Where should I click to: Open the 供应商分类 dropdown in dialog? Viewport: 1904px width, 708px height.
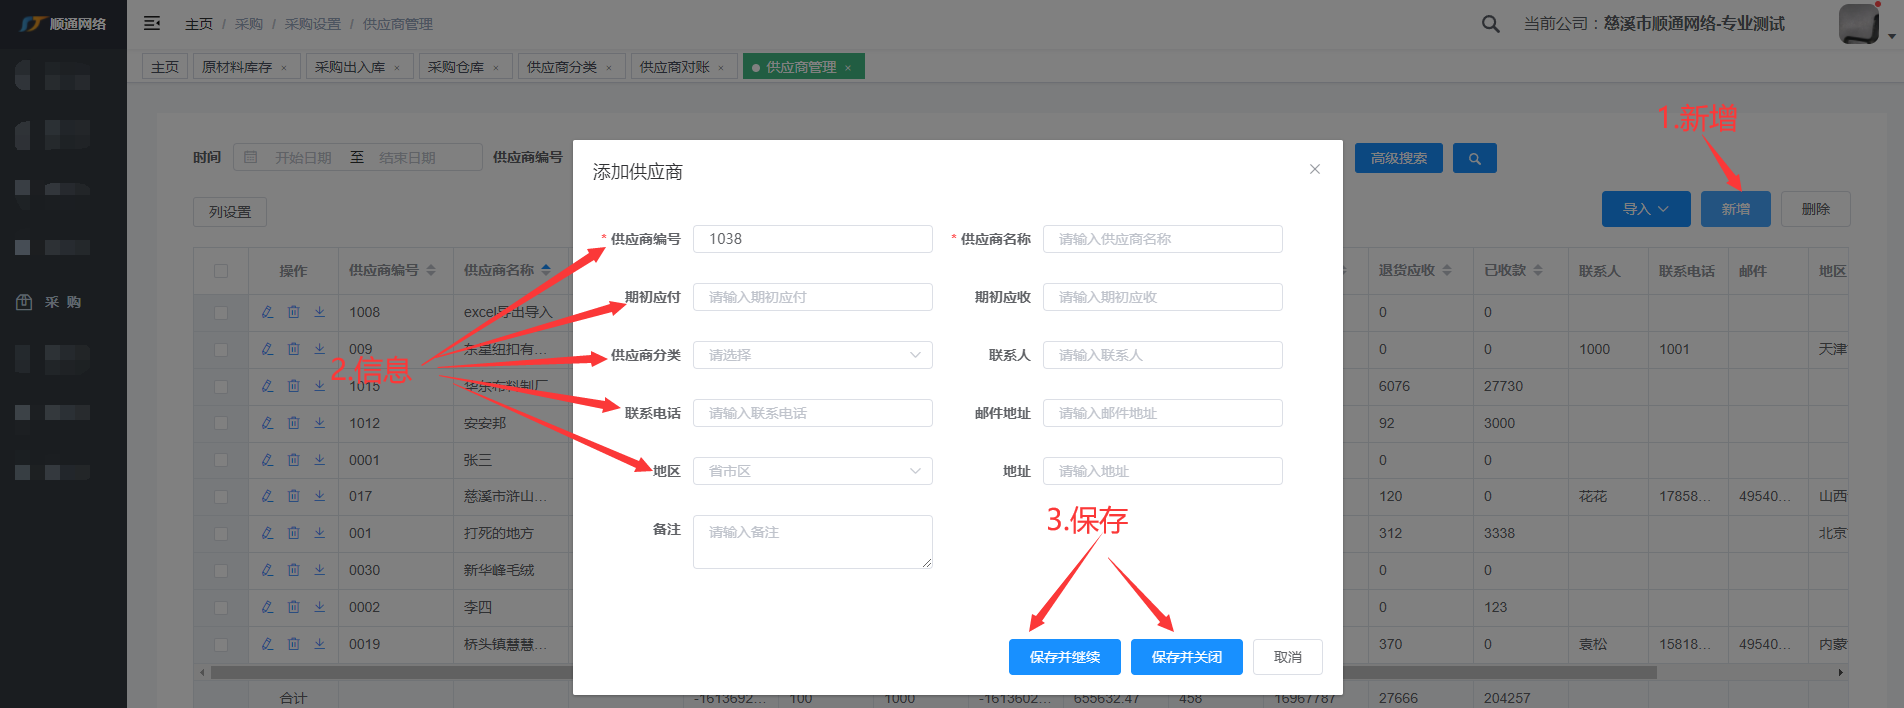pos(812,355)
